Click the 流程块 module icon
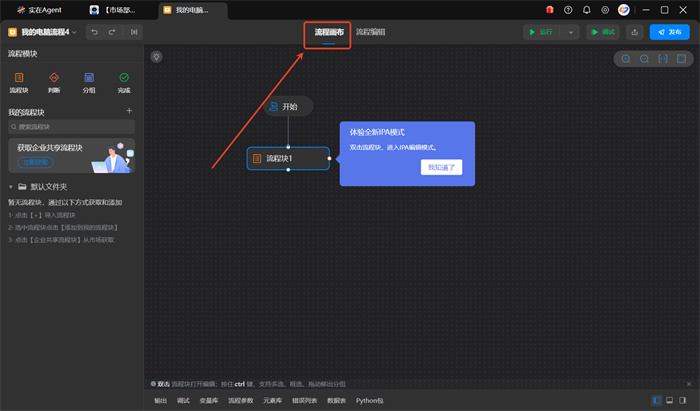This screenshot has width=700, height=411. (19, 79)
